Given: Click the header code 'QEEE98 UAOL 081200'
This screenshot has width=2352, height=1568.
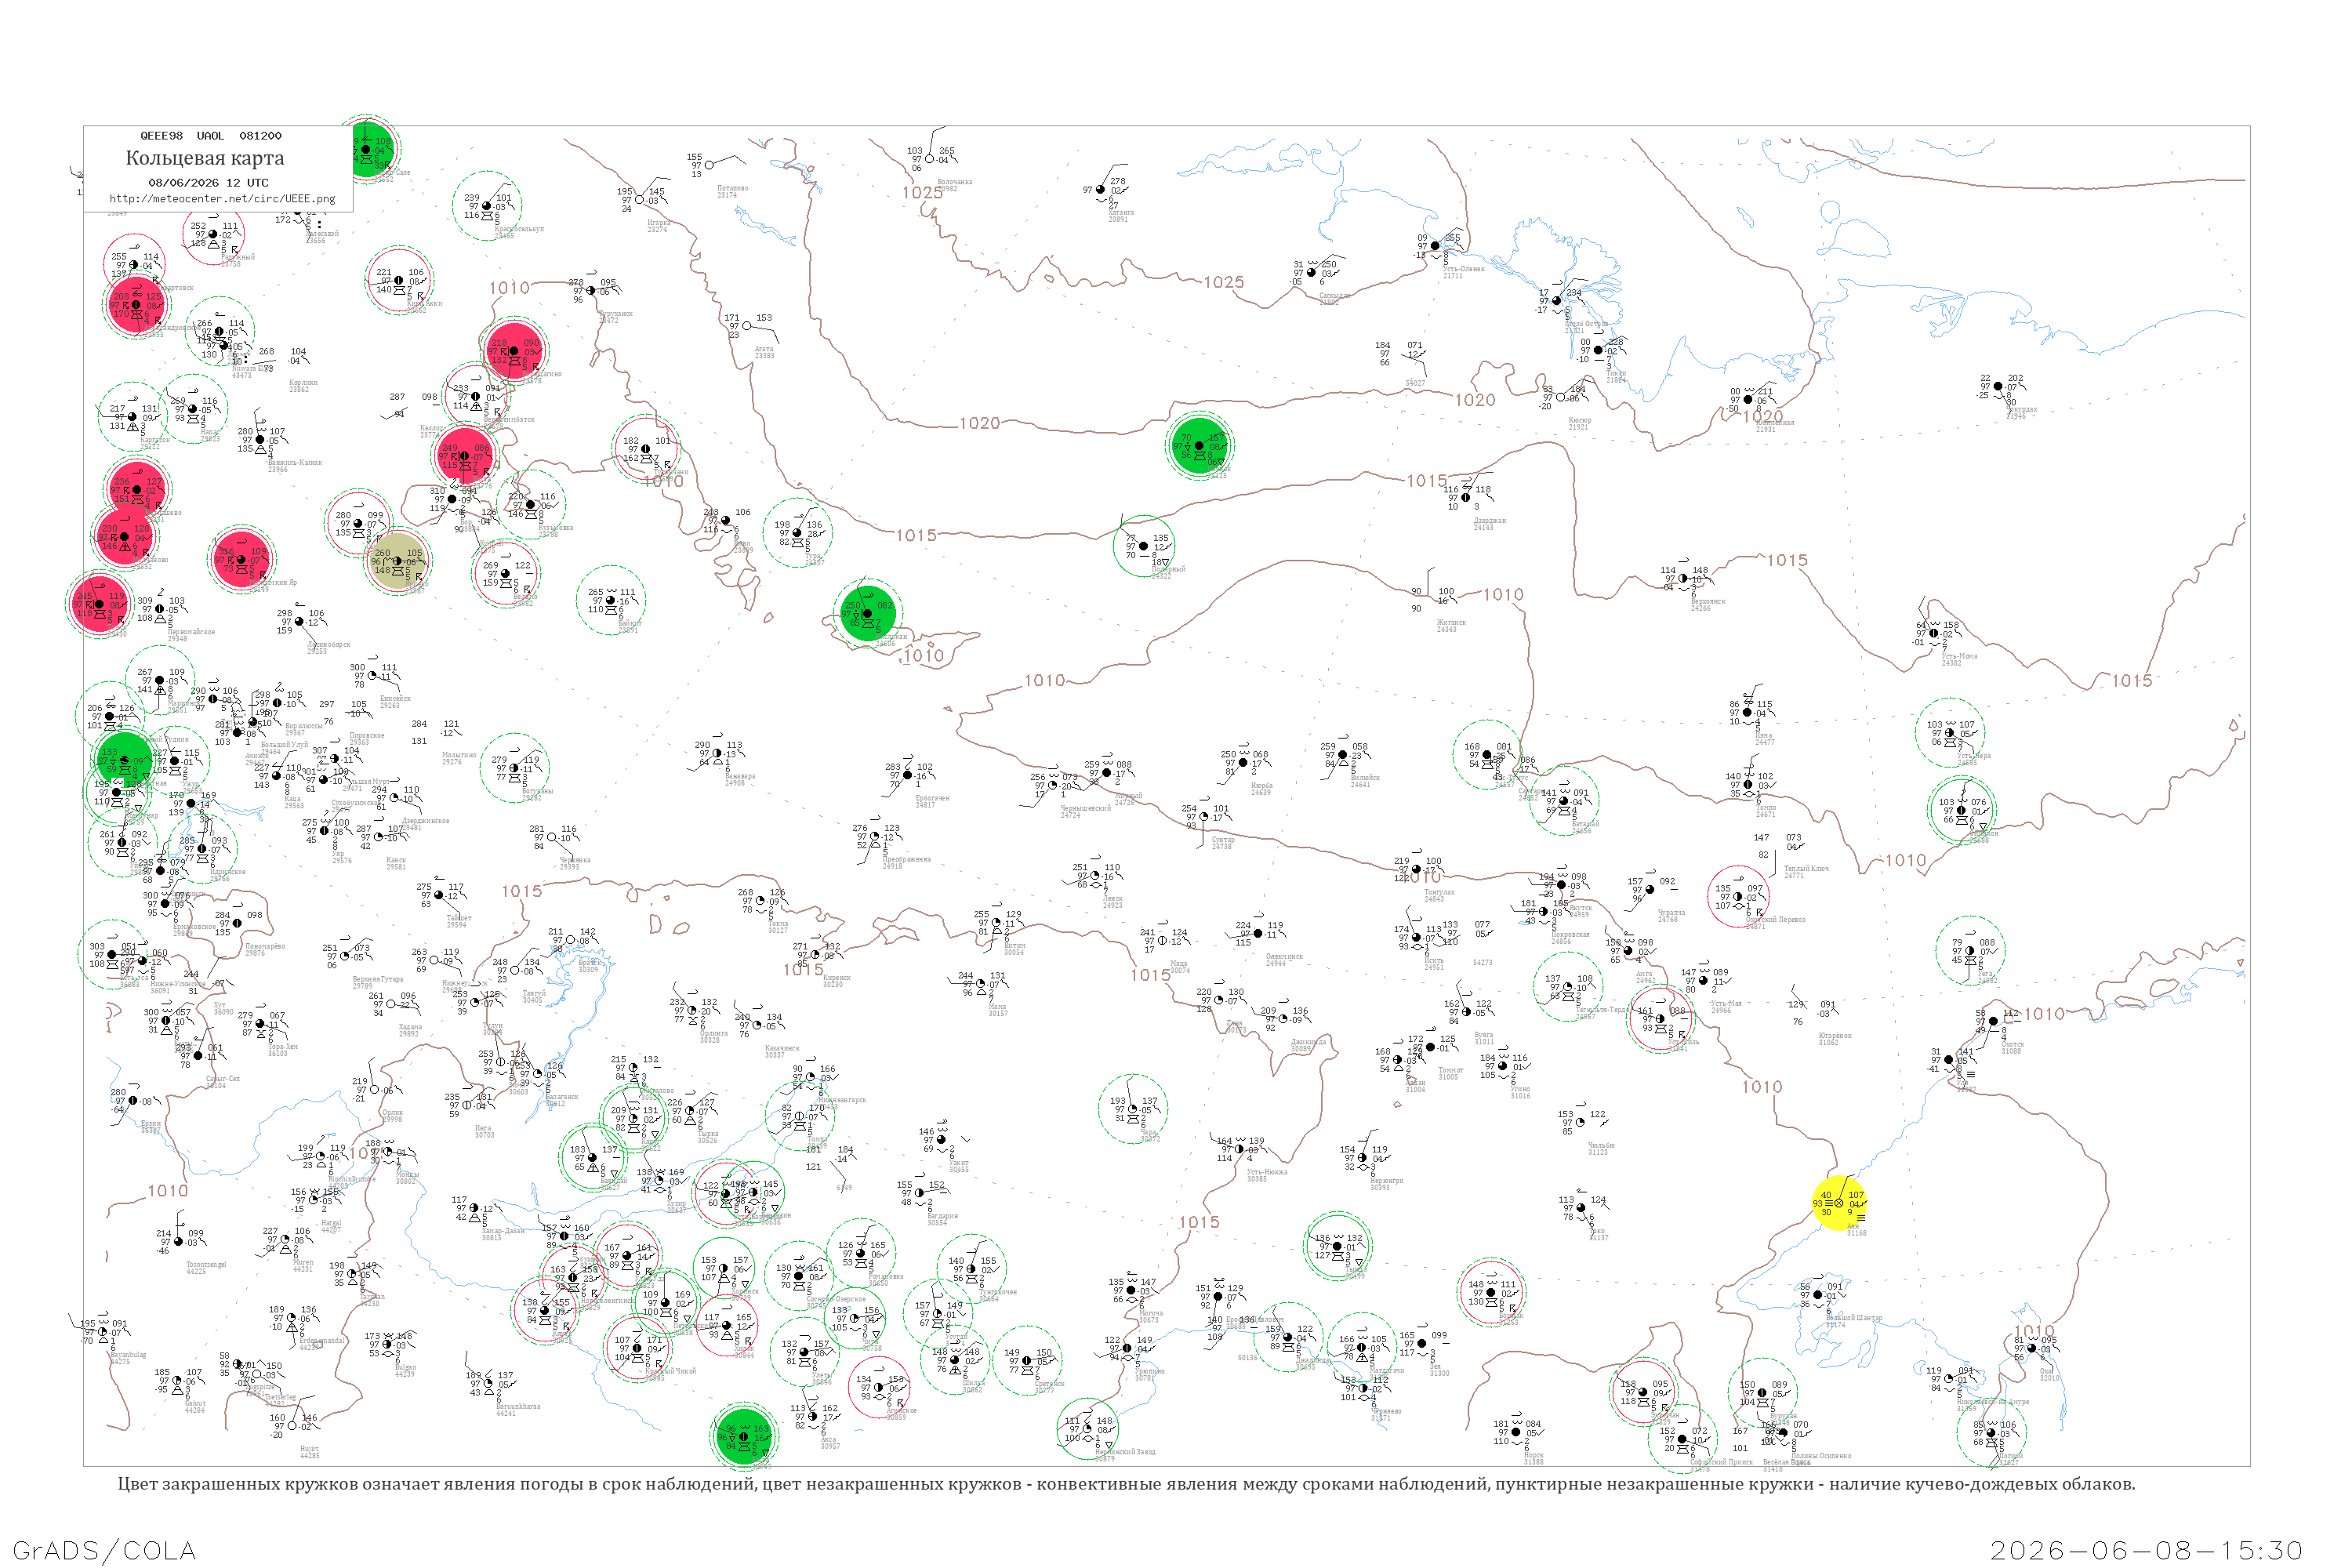Looking at the screenshot, I should [x=211, y=136].
